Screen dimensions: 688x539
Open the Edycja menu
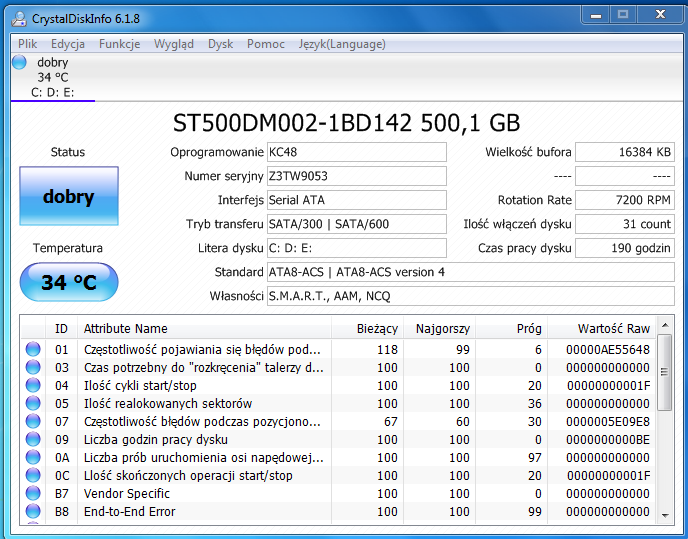tap(68, 44)
